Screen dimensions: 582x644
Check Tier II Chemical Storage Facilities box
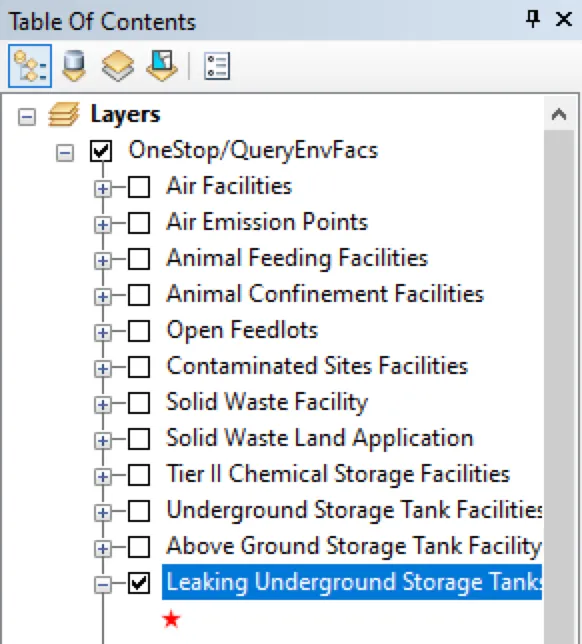(x=139, y=475)
